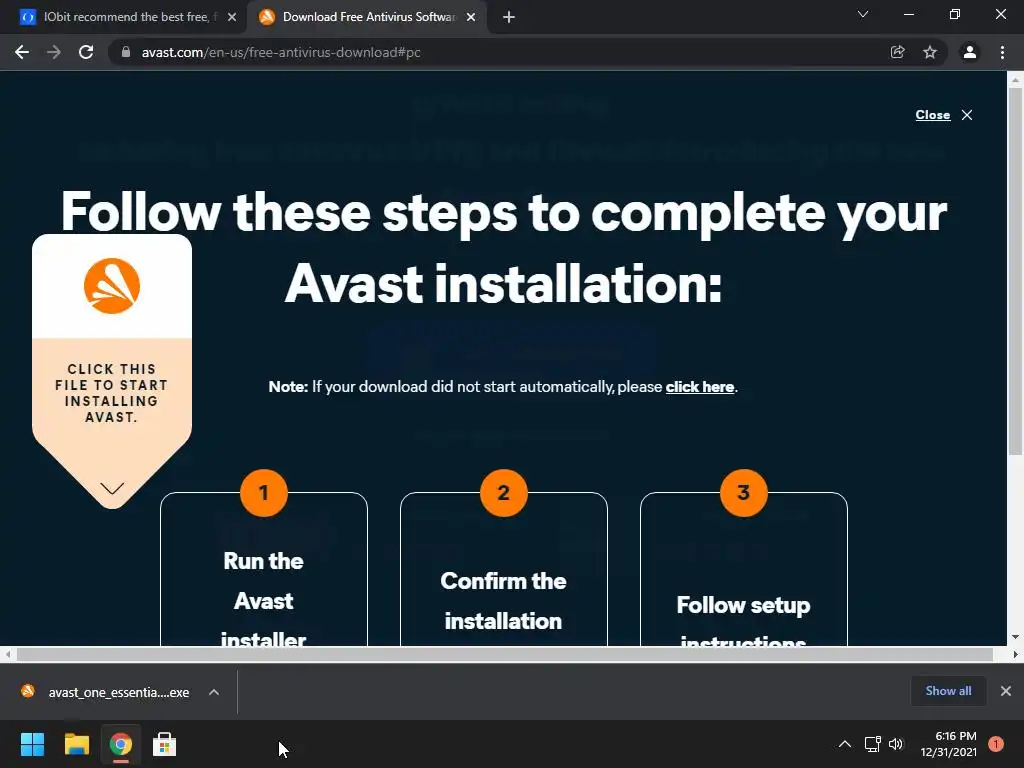This screenshot has height=768, width=1024.
Task: Click the 'Confirm the installation' step text
Action: point(504,601)
